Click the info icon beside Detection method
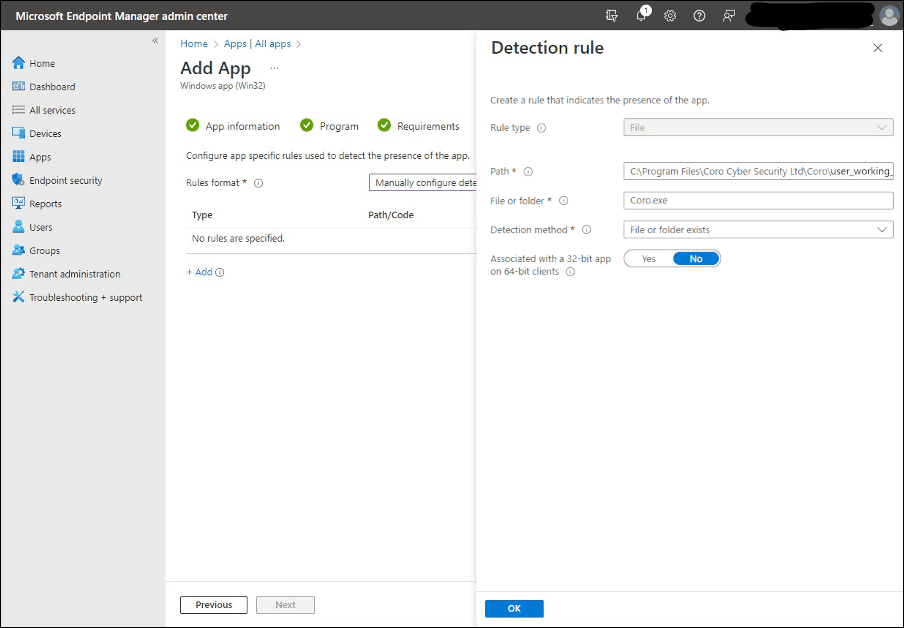Image resolution: width=904 pixels, height=628 pixels. [586, 230]
